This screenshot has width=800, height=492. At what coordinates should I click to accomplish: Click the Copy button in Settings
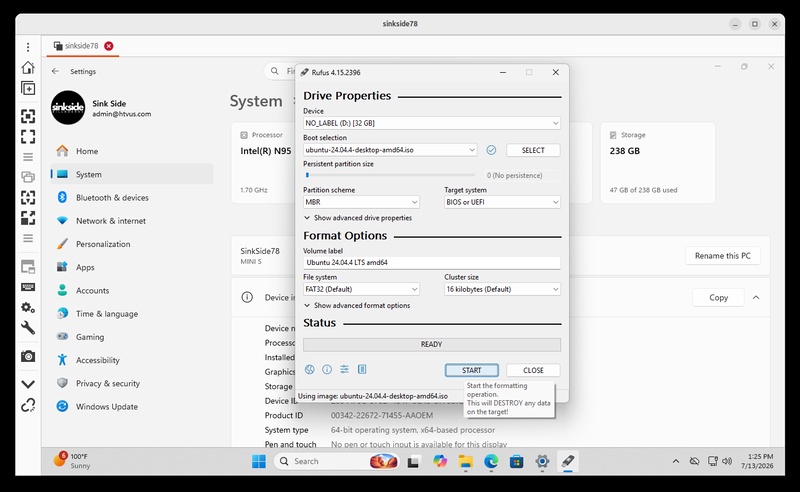click(x=718, y=298)
